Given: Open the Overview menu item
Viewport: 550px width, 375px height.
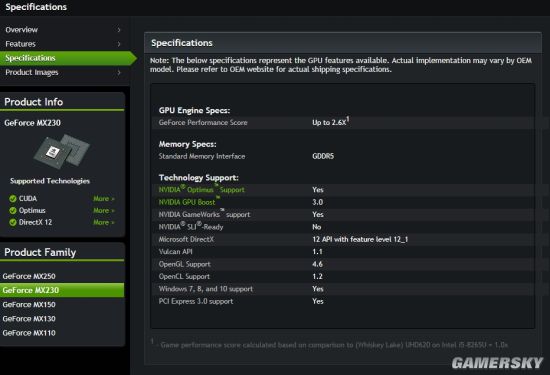Looking at the screenshot, I should [21, 30].
